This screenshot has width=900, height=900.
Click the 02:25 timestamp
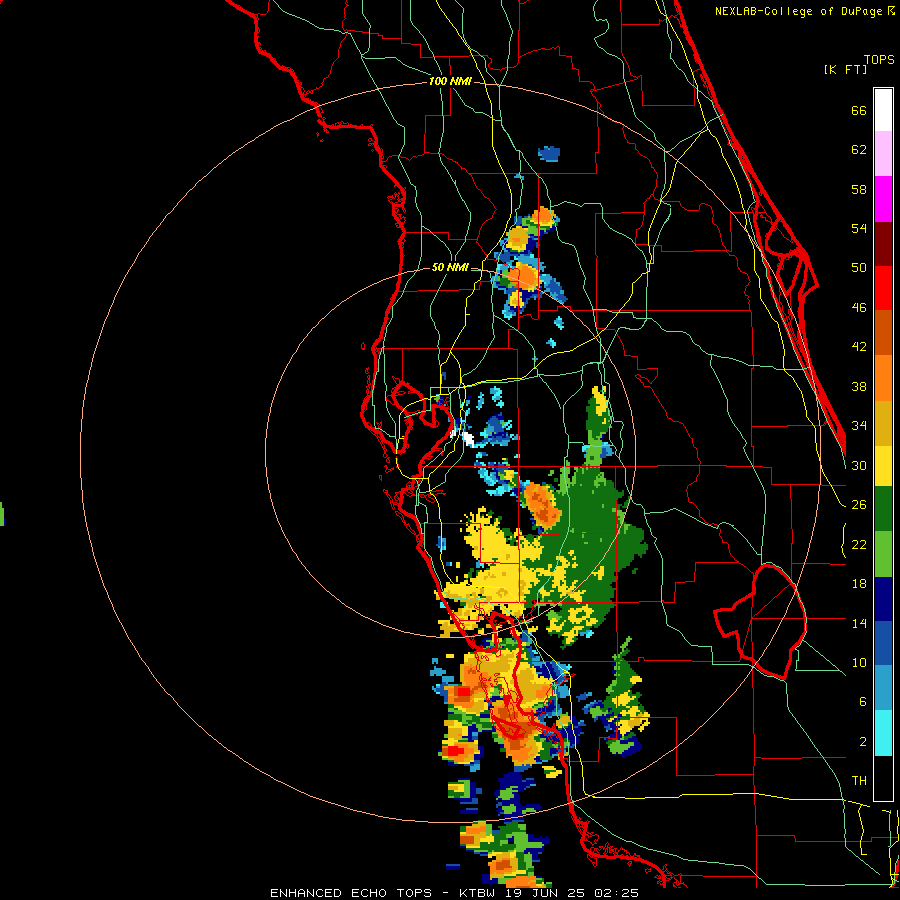[615, 893]
